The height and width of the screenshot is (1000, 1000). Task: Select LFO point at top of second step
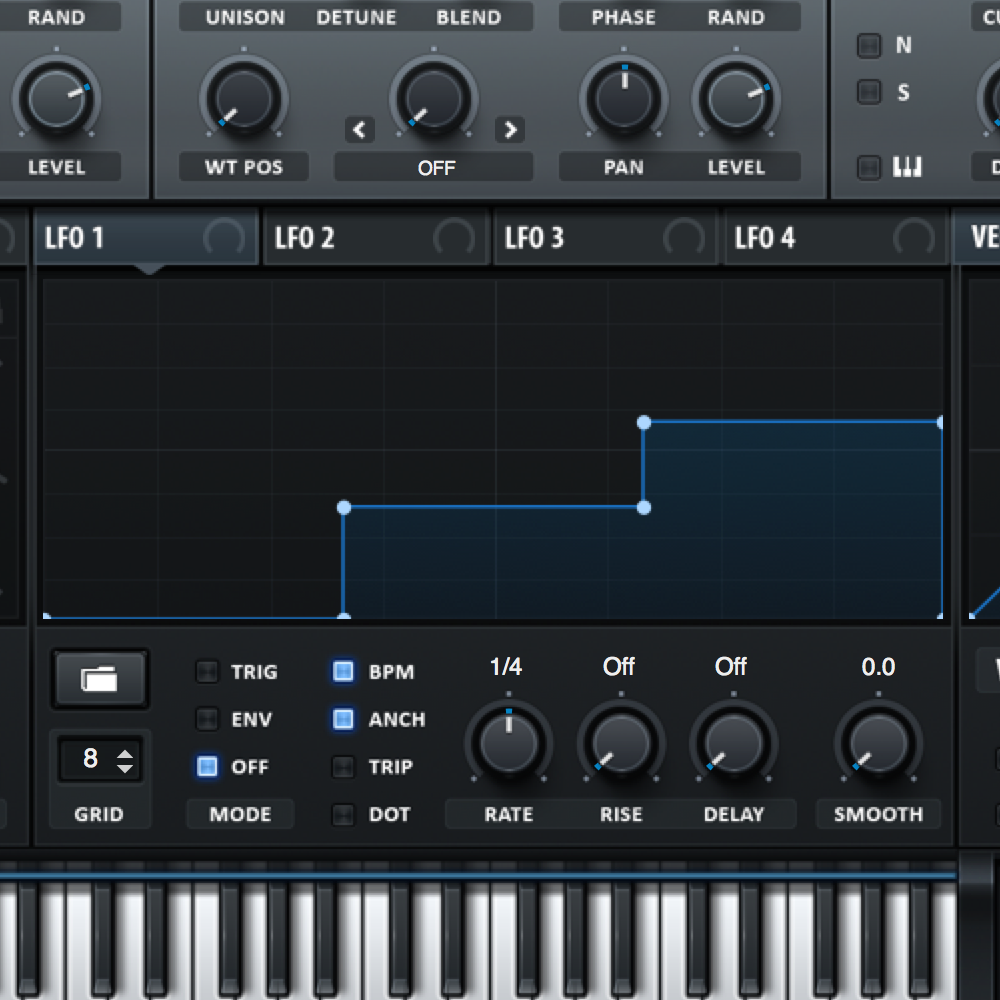coord(644,422)
